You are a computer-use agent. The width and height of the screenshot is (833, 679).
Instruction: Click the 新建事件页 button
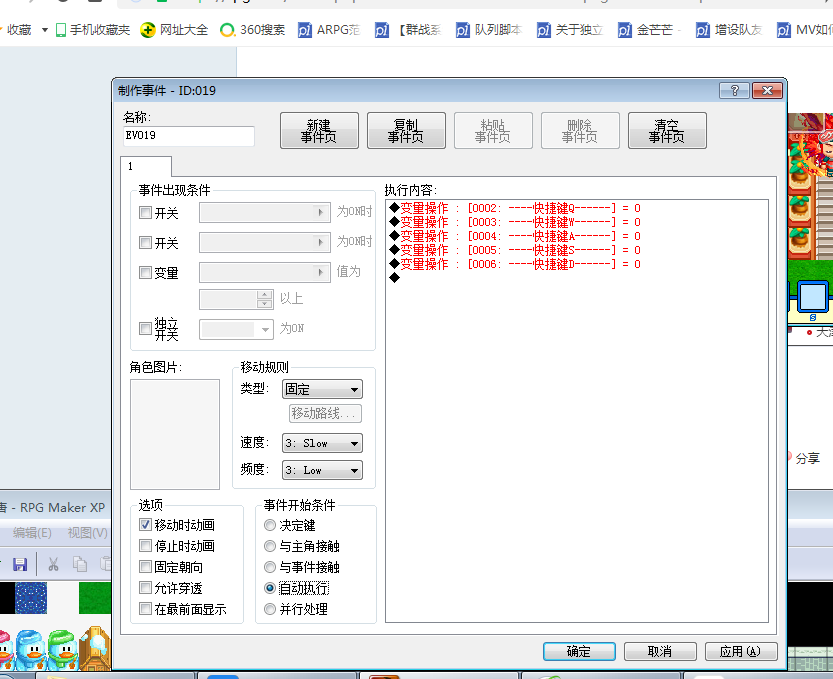(319, 131)
